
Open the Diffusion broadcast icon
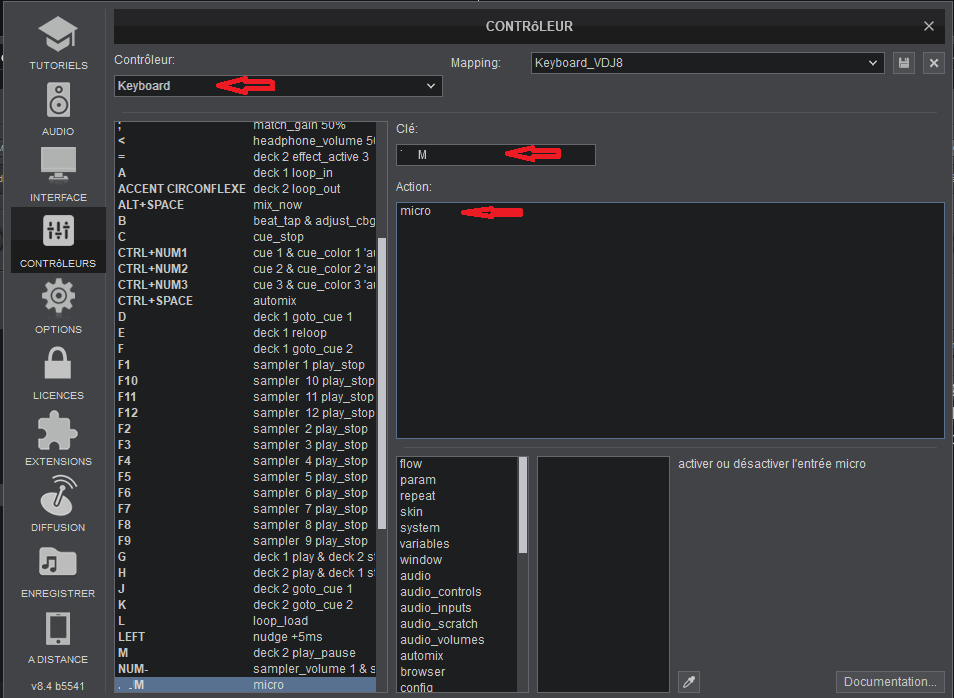pos(57,496)
